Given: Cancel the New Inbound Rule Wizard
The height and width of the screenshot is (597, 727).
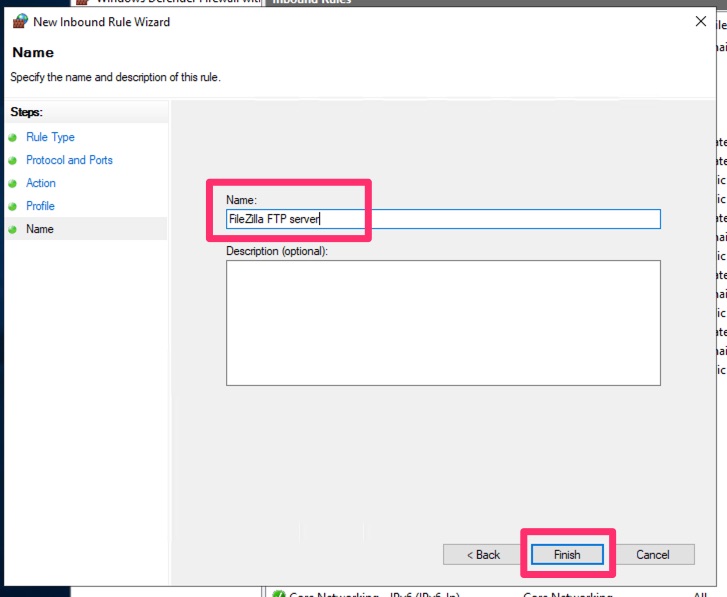Looking at the screenshot, I should (652, 554).
